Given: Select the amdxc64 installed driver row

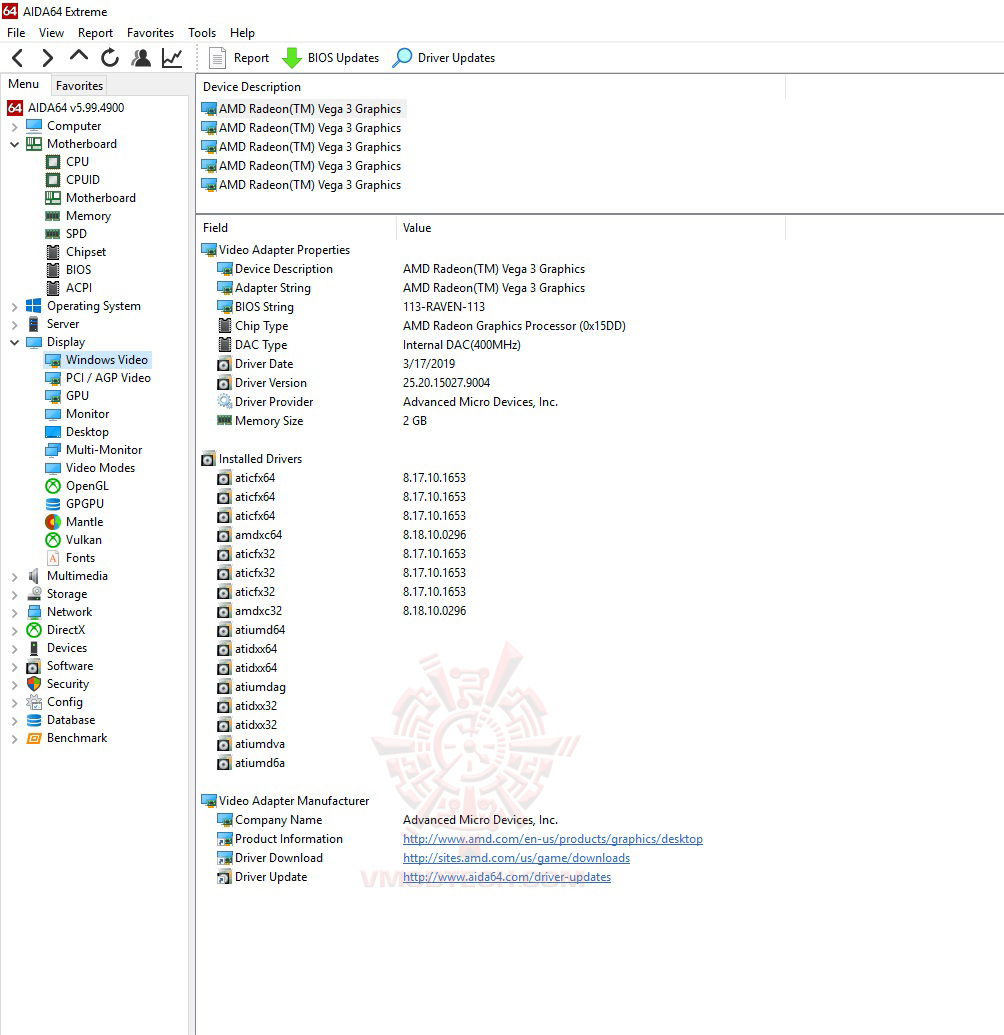Looking at the screenshot, I should (341, 535).
